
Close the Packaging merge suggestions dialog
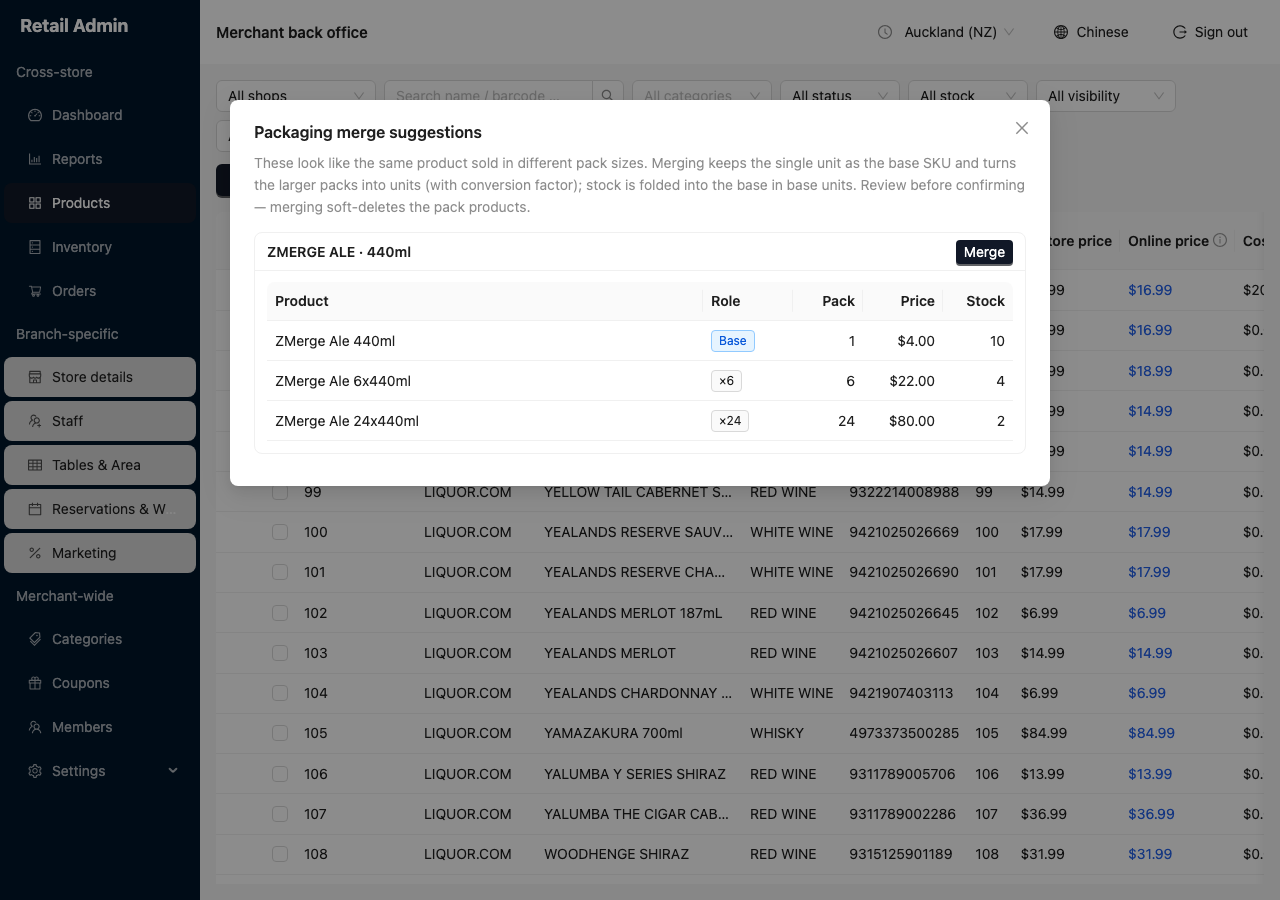pos(1022,128)
